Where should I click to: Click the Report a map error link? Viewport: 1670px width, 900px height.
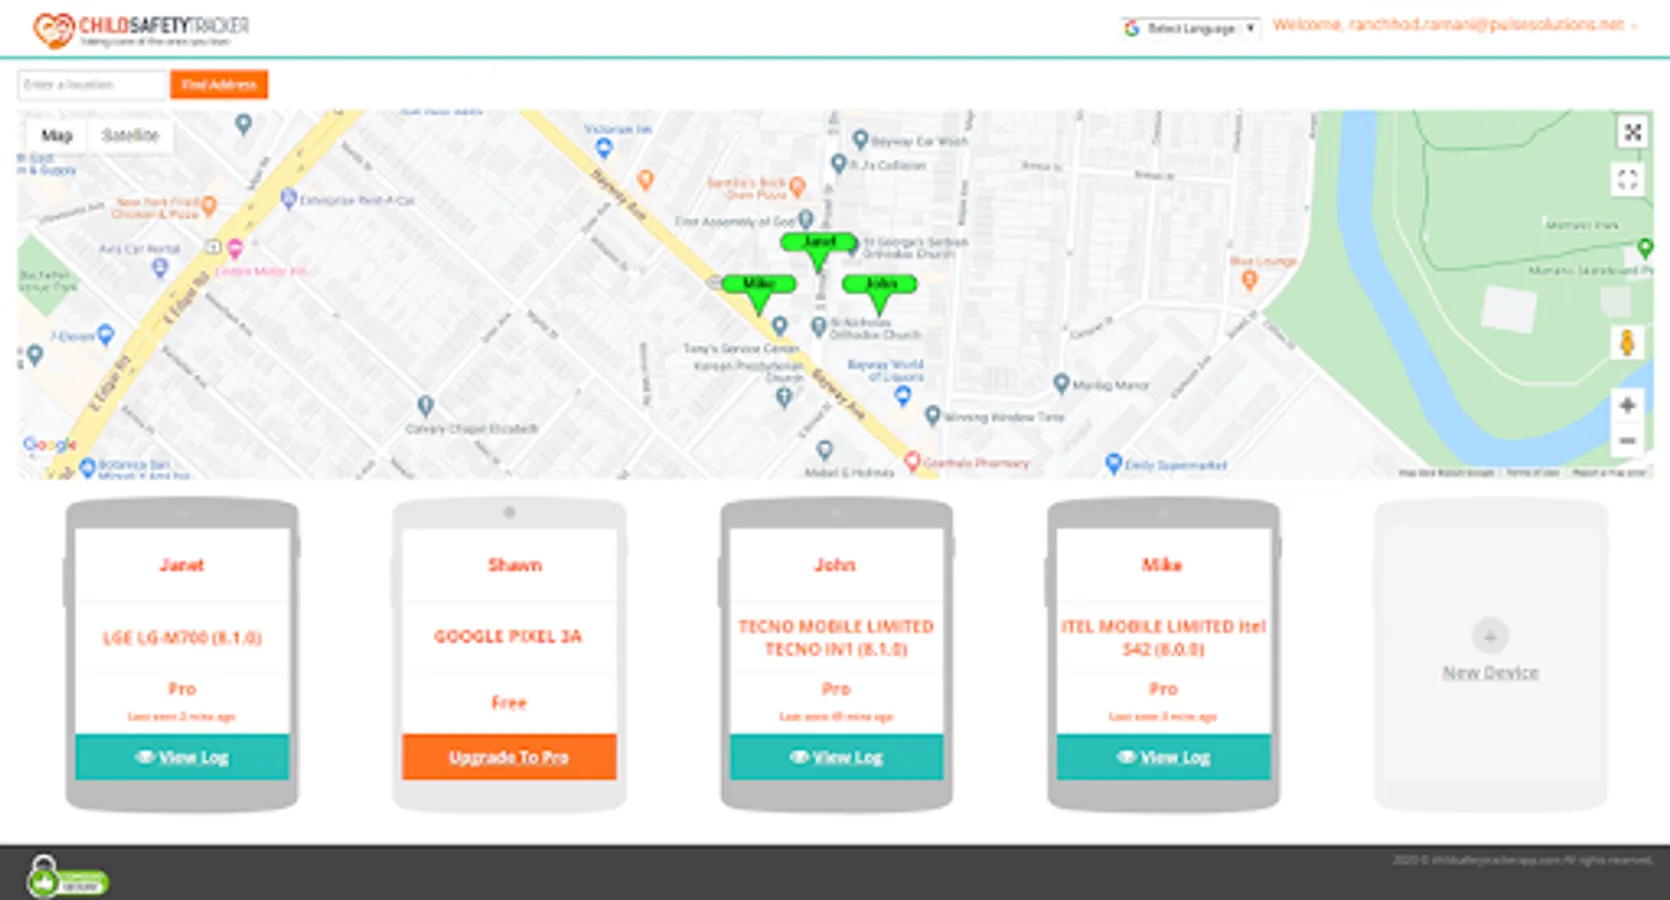coord(1609,472)
